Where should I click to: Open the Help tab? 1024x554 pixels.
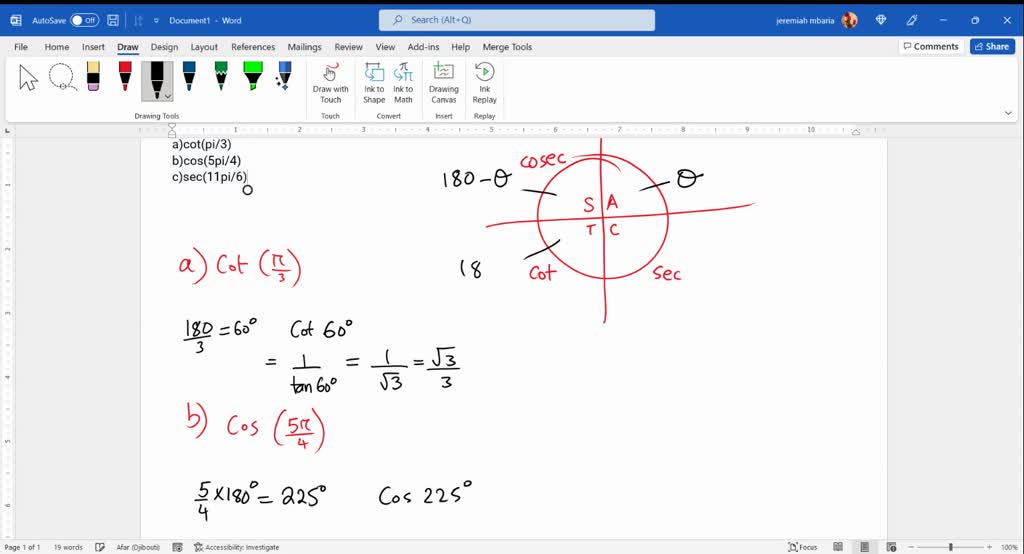tap(460, 47)
